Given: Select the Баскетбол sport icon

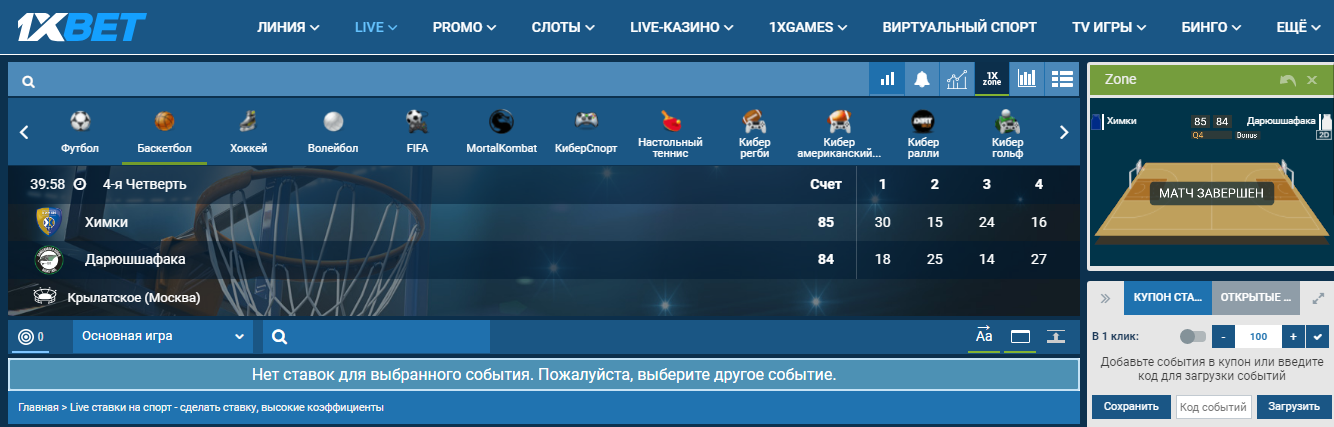Looking at the screenshot, I should (x=164, y=122).
